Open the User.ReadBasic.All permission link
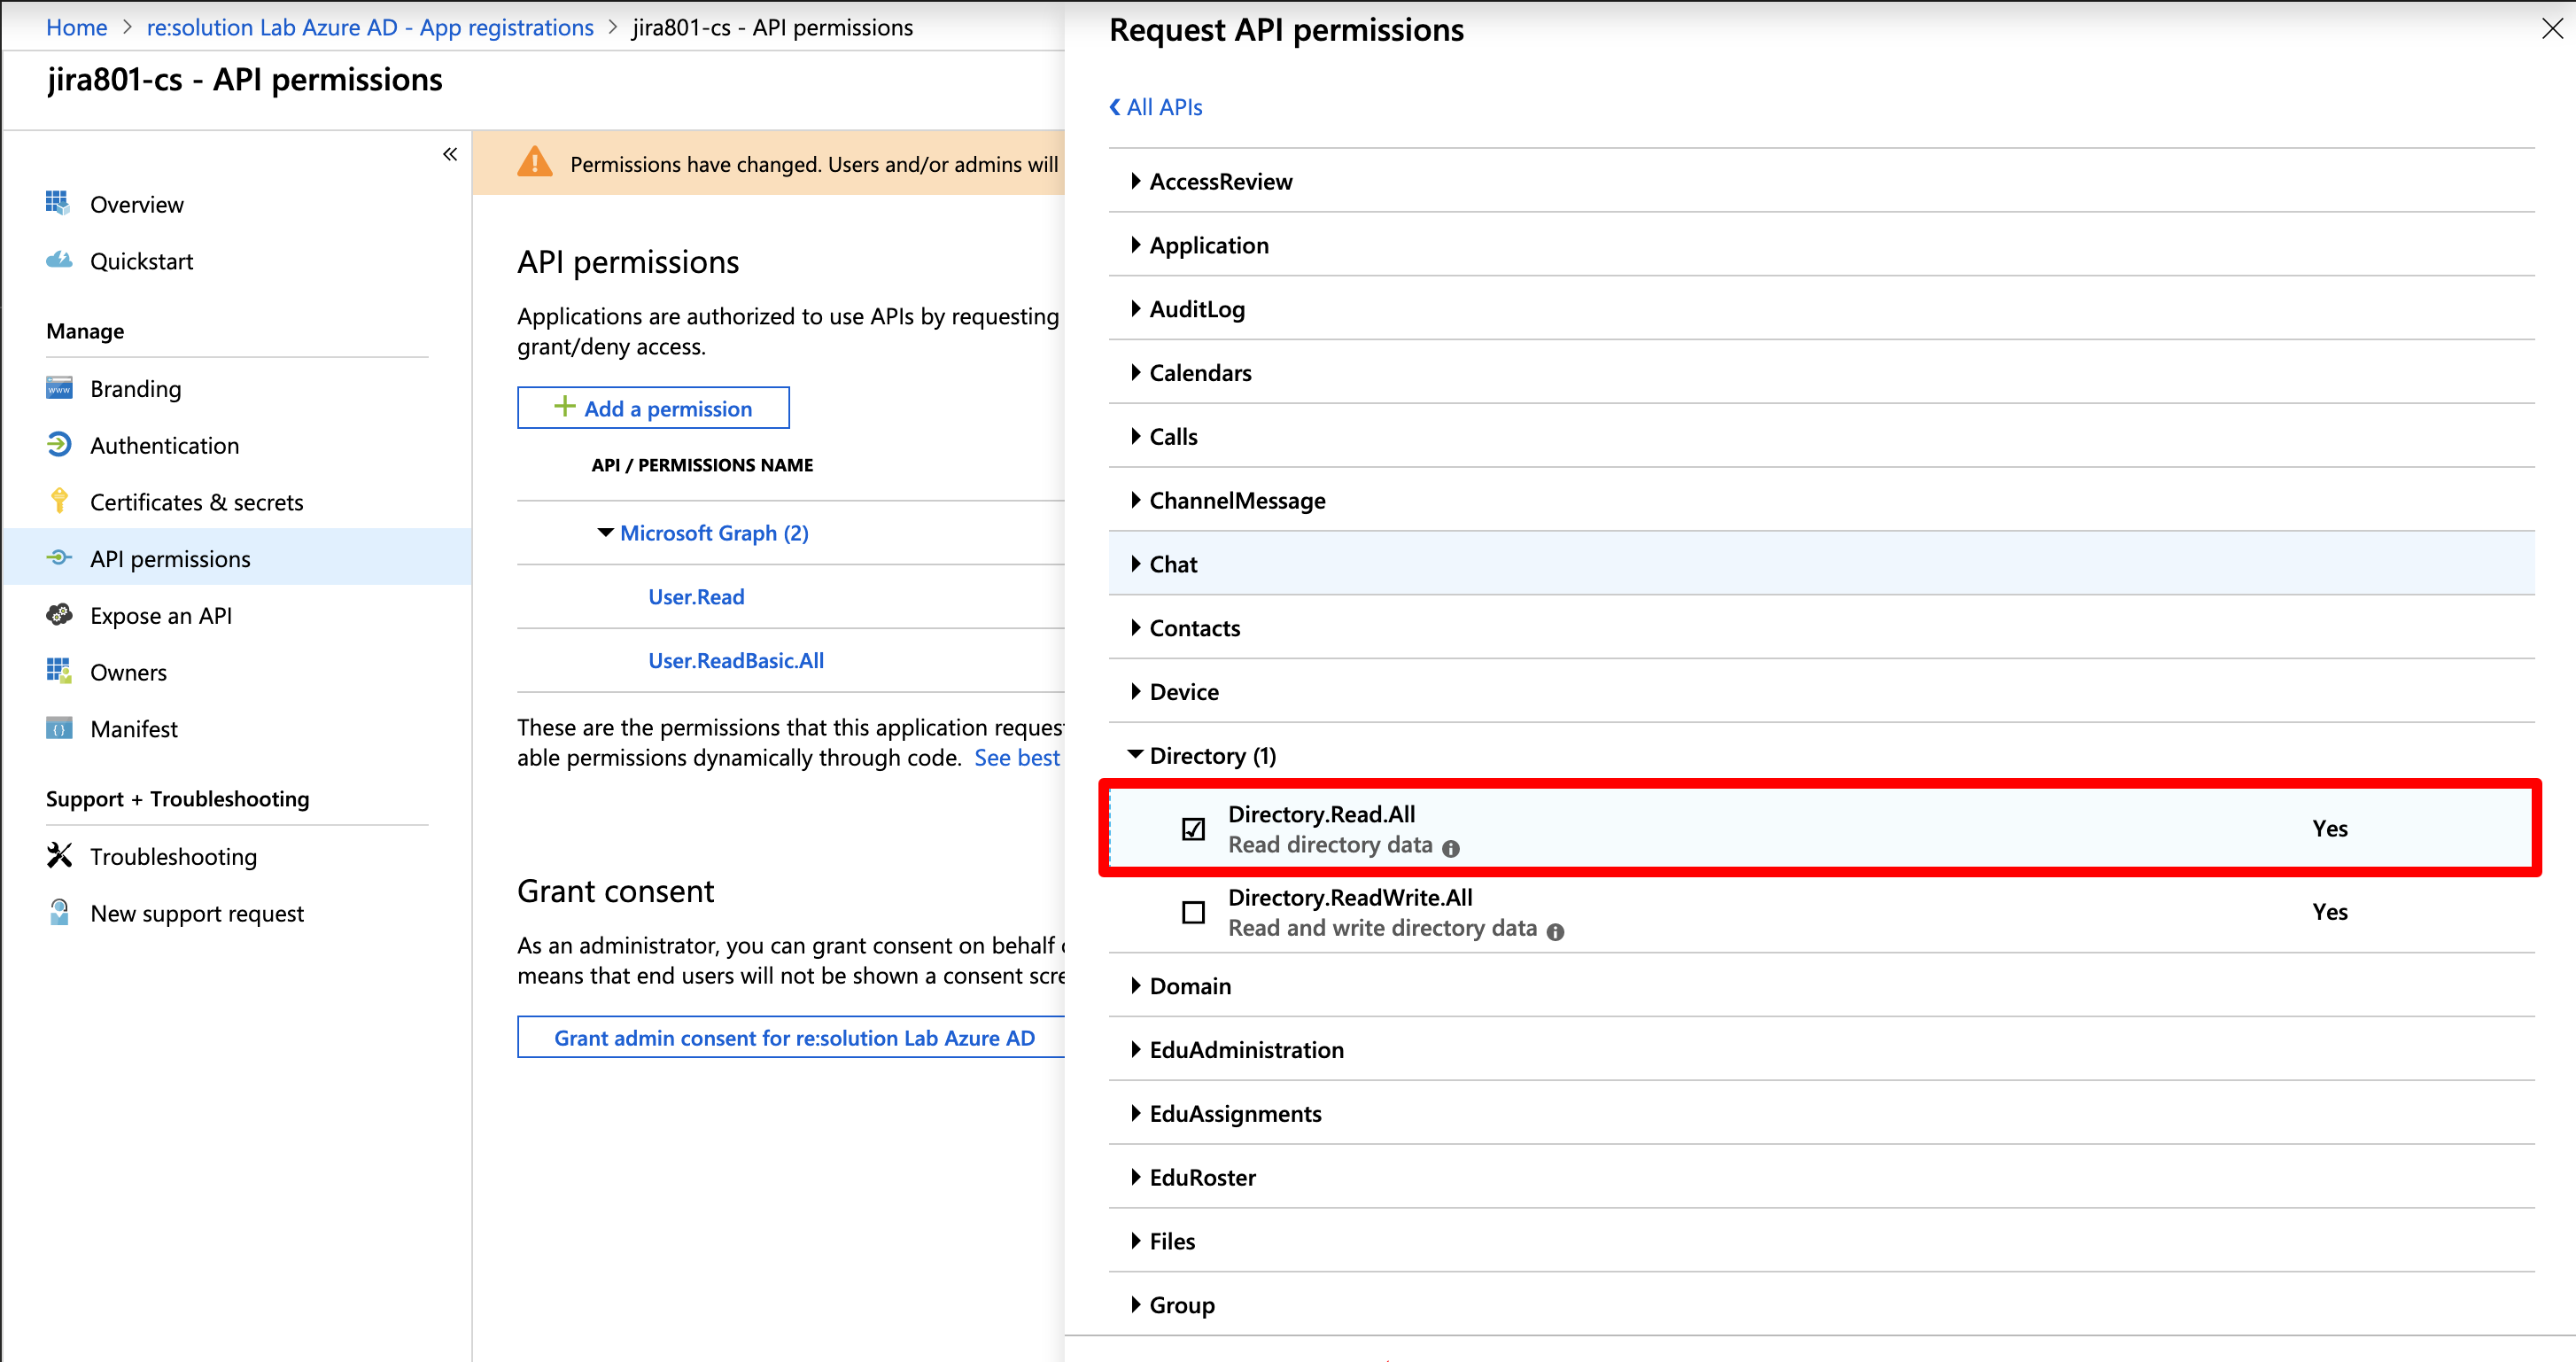Screen dimensions: 2576x1362 coord(736,661)
